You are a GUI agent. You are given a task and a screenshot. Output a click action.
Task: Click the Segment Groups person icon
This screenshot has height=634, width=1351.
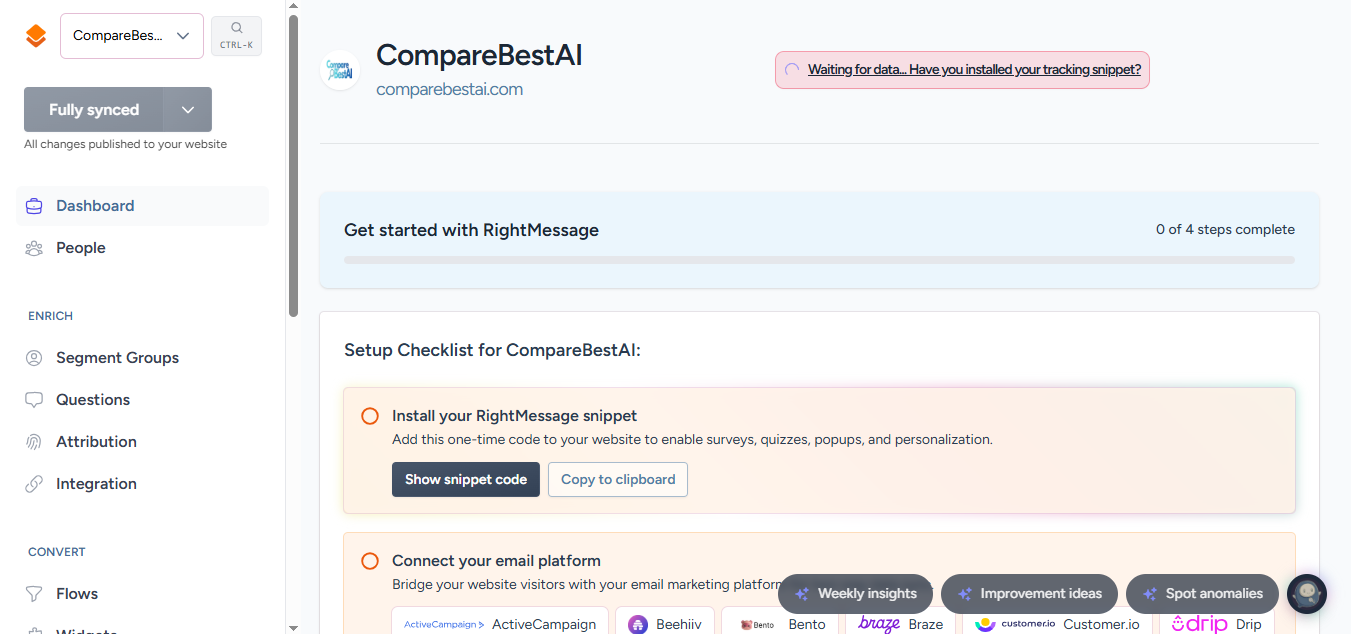(34, 358)
